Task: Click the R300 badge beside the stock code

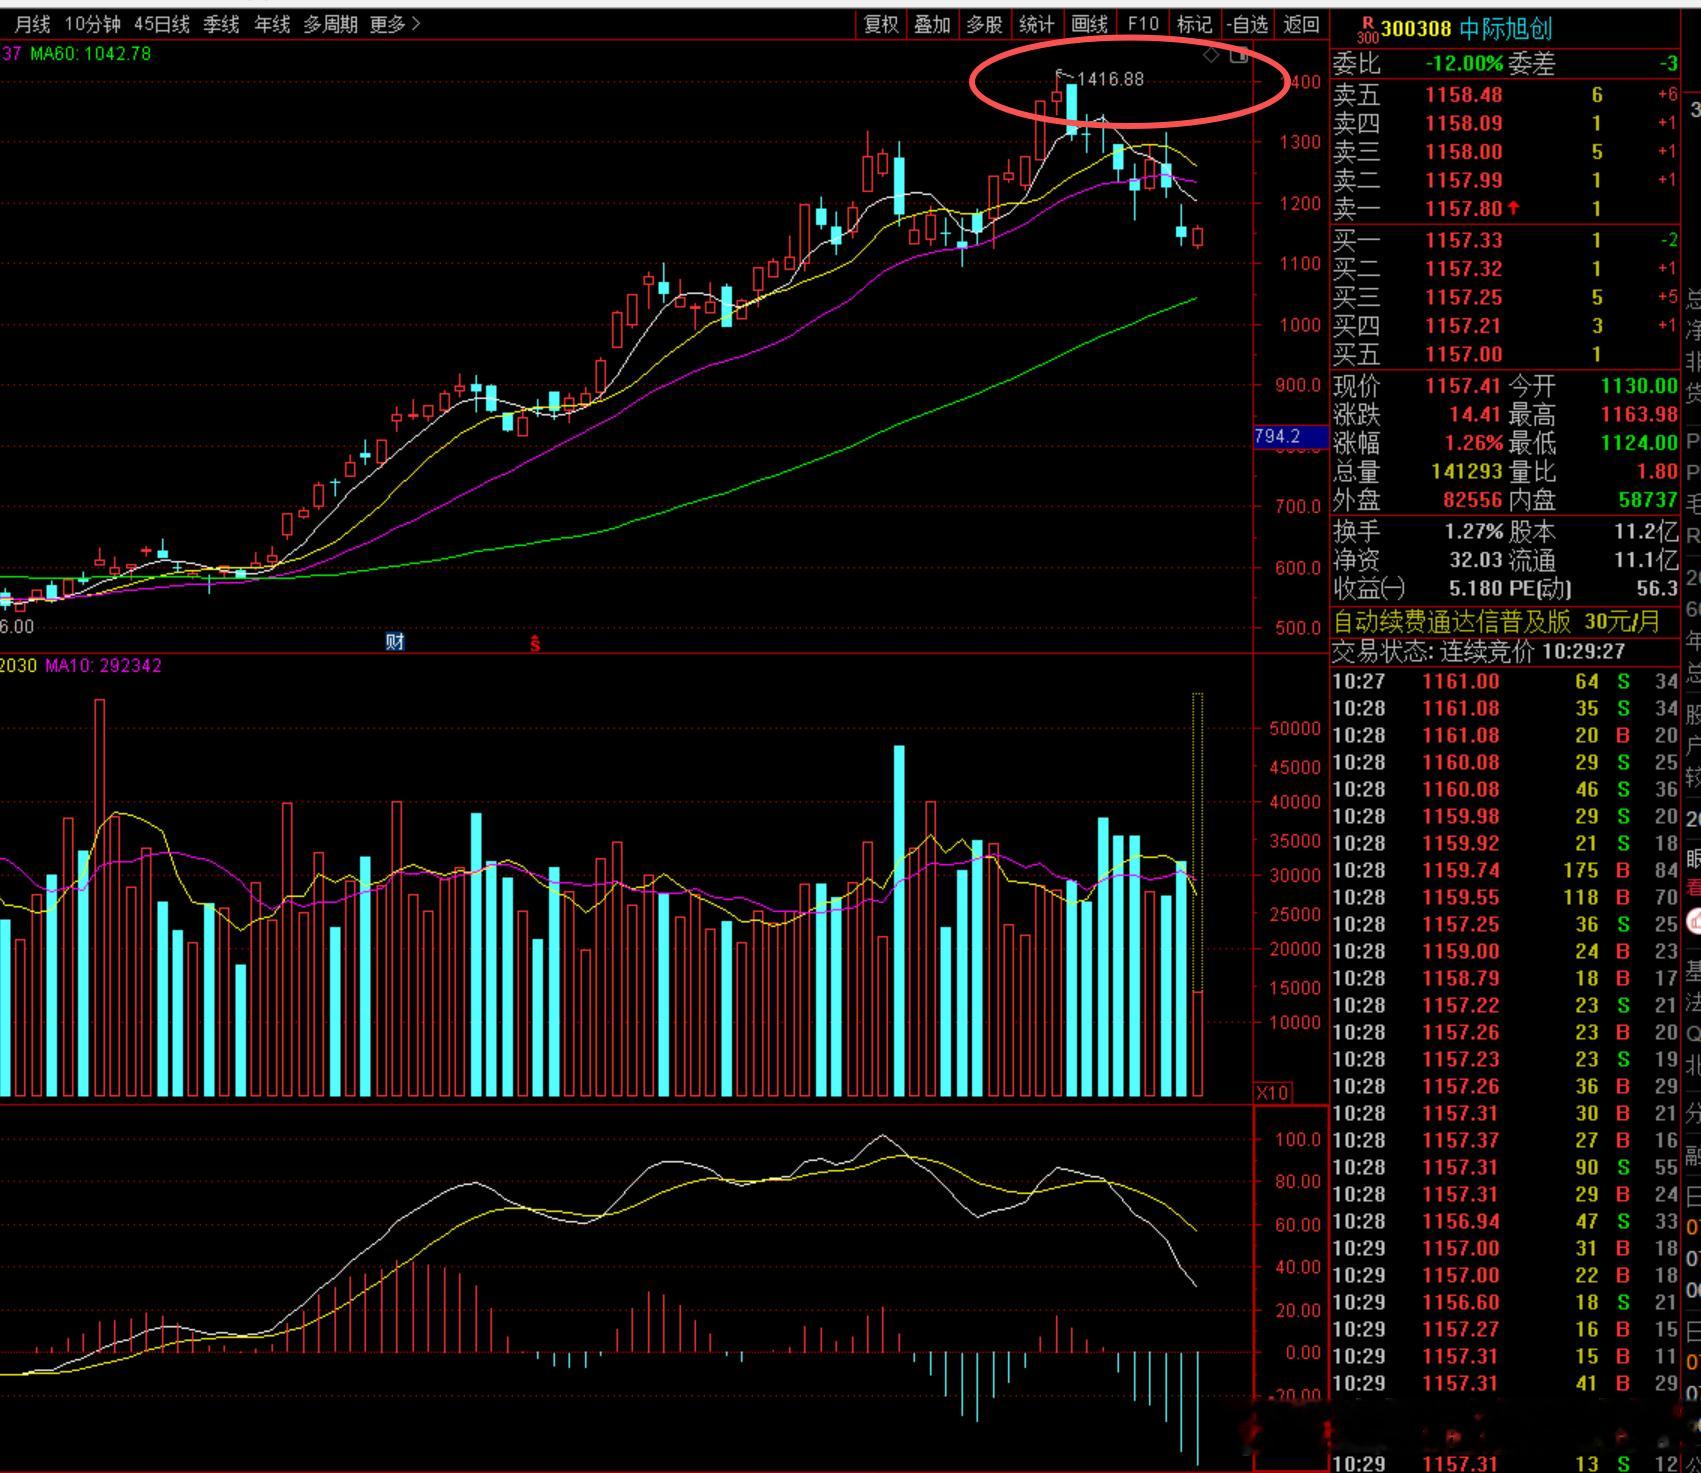Action: click(1367, 30)
